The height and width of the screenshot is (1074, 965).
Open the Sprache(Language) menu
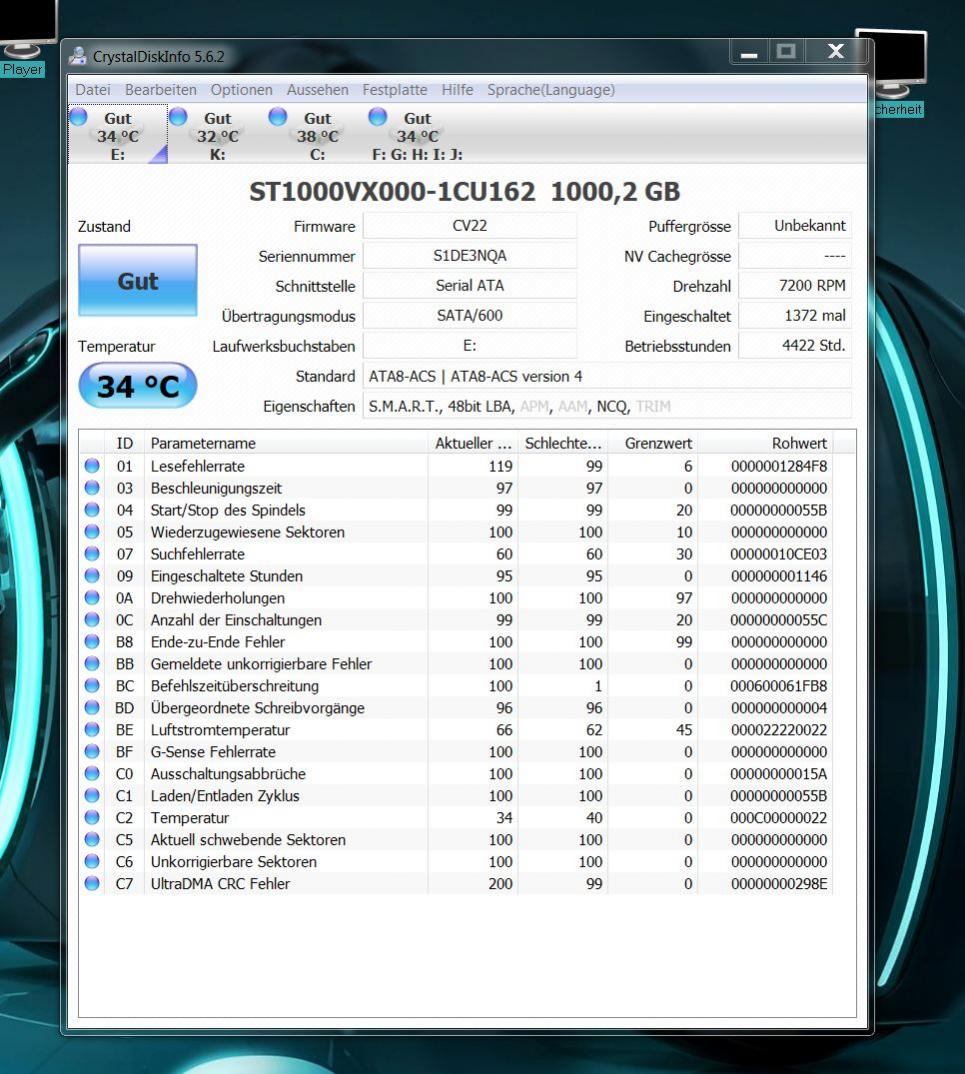[x=551, y=90]
